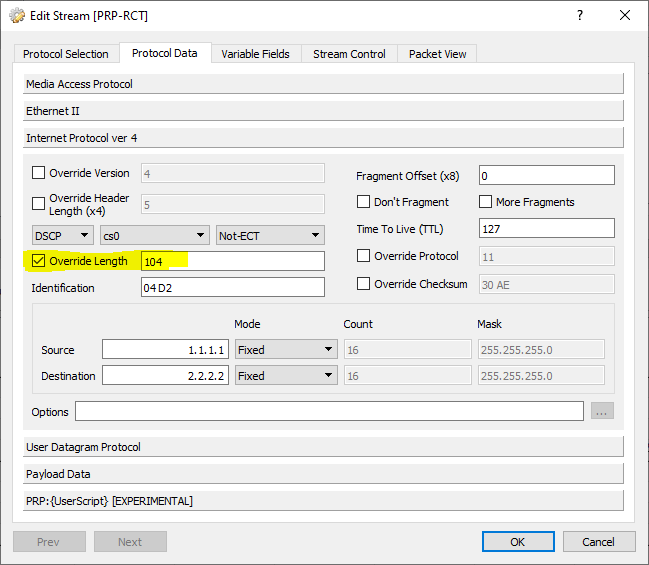This screenshot has height=565, width=649.
Task: Uncheck the Override Length checkbox
Action: tap(38, 261)
